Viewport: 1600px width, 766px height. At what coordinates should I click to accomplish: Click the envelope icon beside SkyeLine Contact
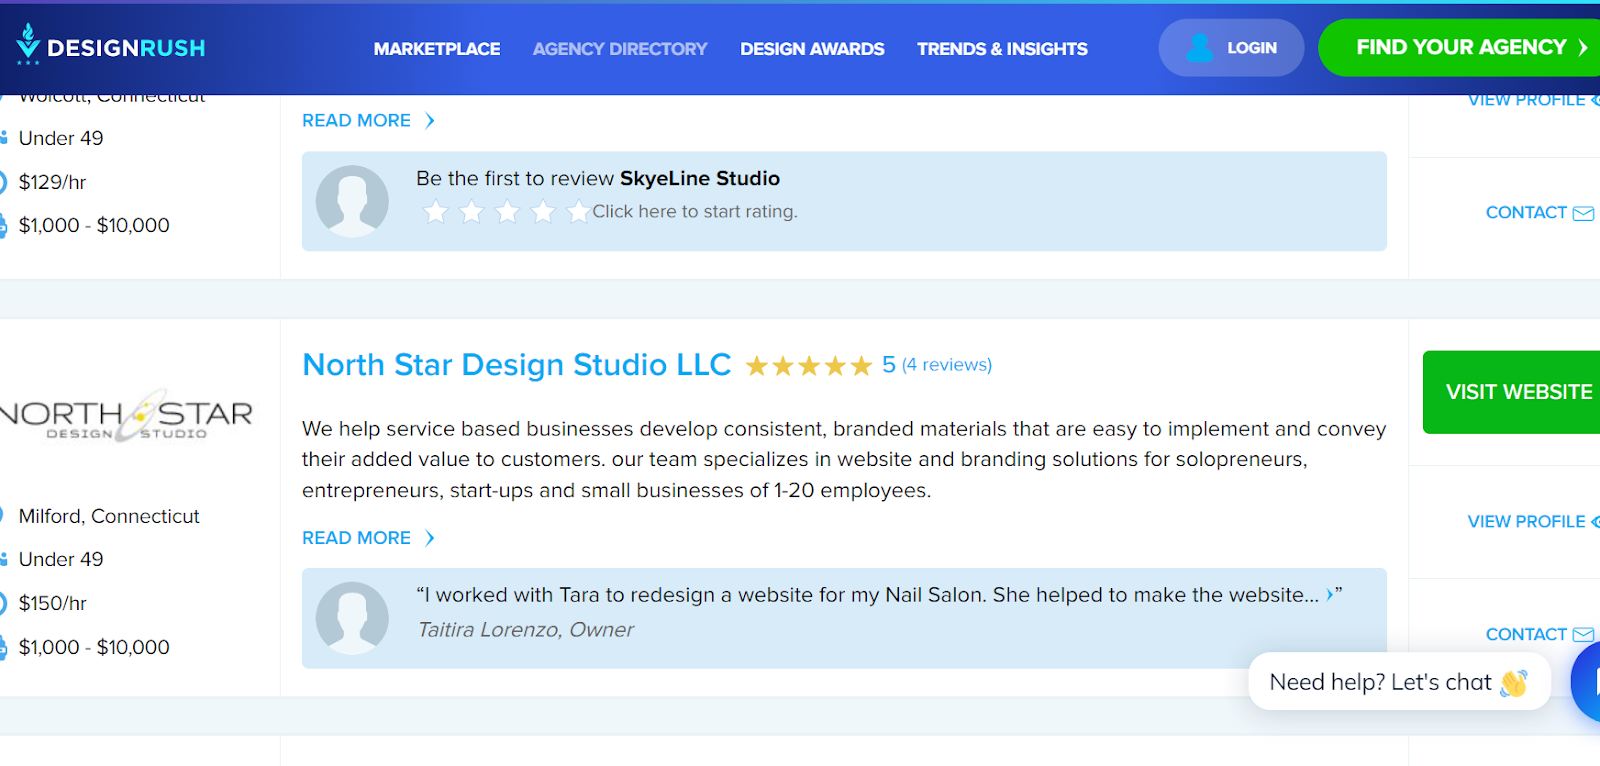pyautogui.click(x=1583, y=213)
